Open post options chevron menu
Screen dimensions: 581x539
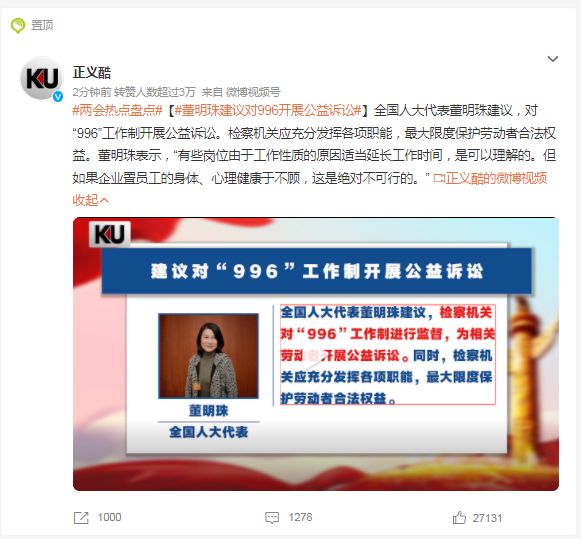click(552, 59)
